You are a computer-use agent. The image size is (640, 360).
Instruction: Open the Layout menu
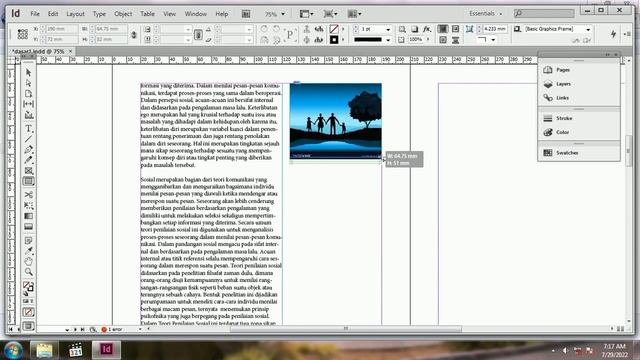coord(75,14)
